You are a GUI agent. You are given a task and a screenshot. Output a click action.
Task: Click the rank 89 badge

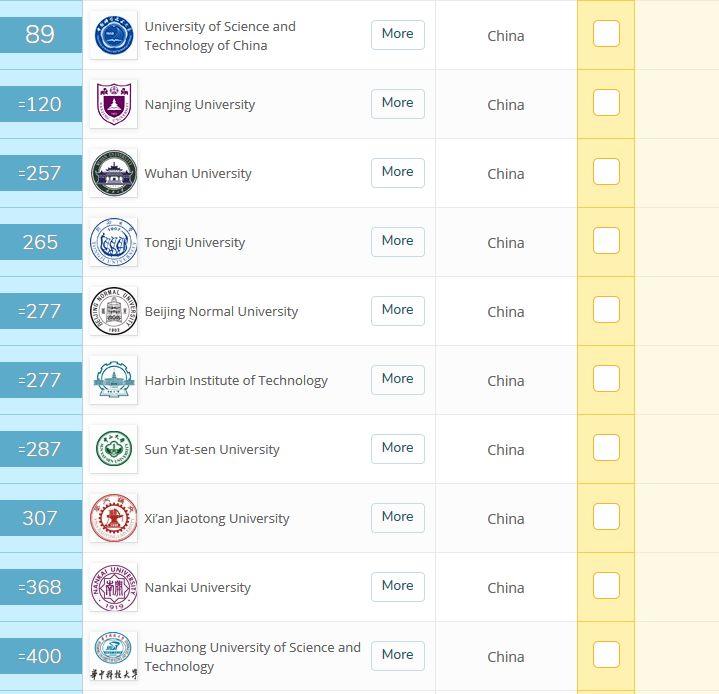pyautogui.click(x=40, y=35)
